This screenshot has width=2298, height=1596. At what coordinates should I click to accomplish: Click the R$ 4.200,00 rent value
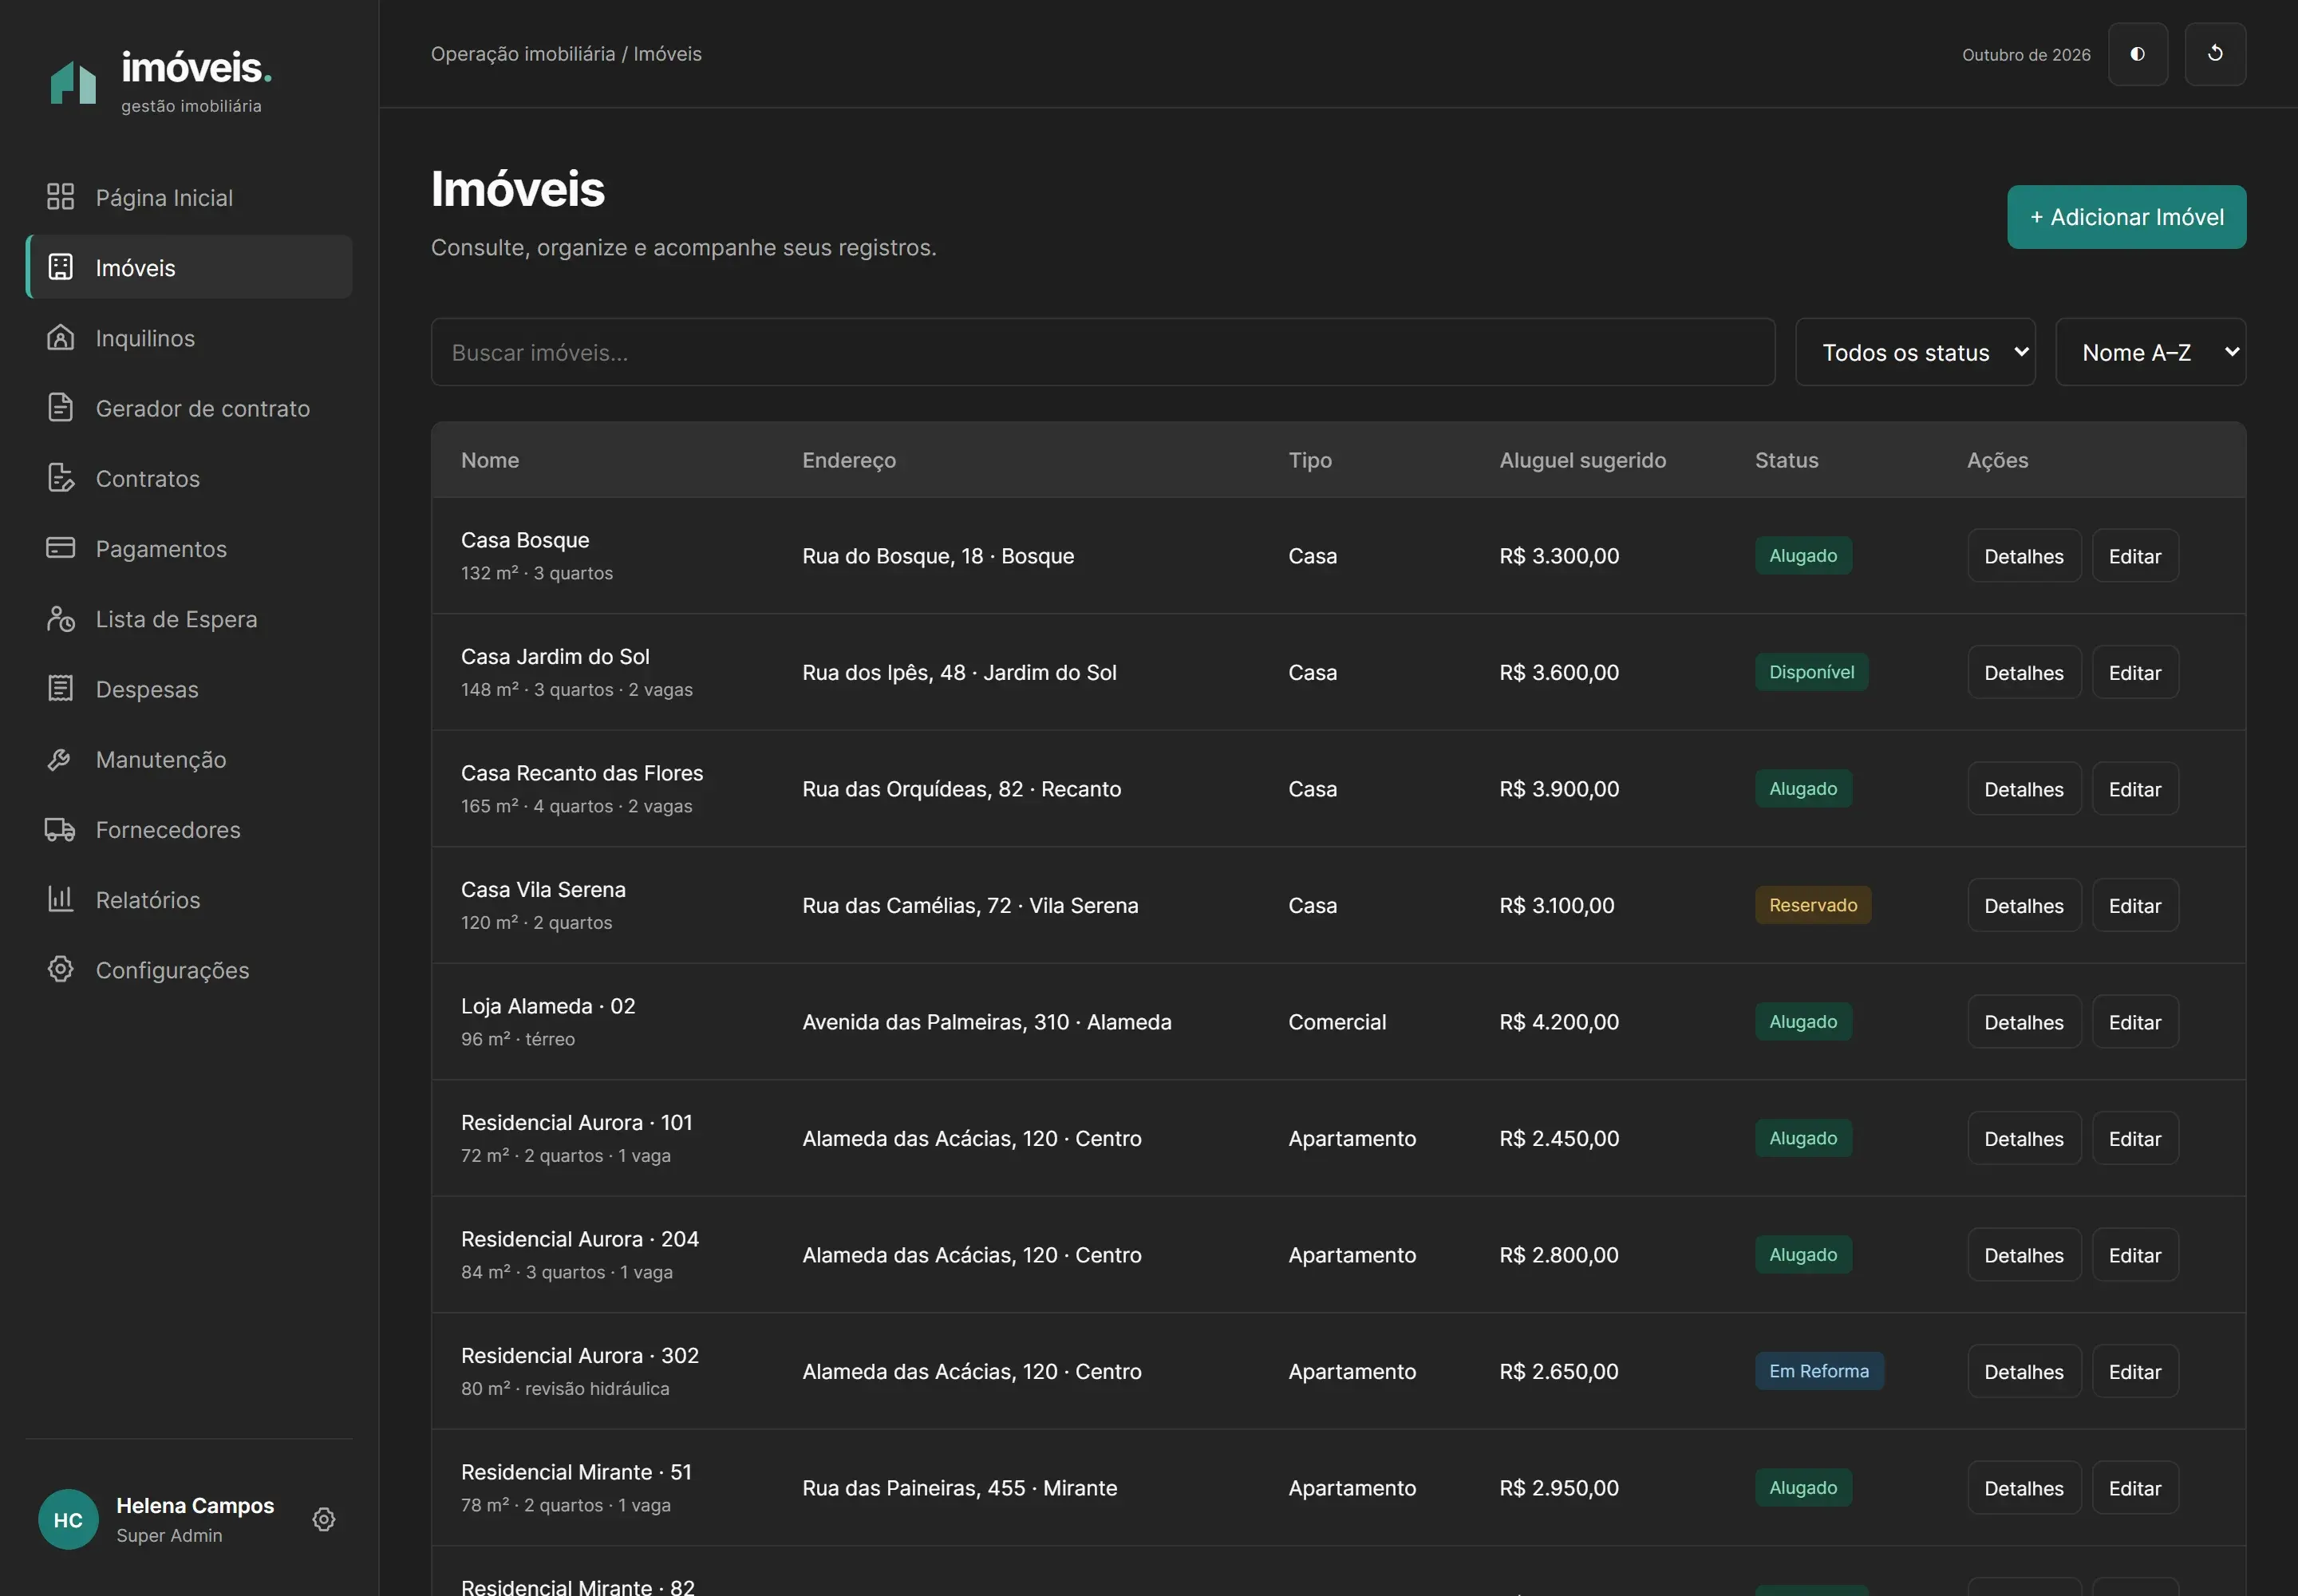click(1558, 1022)
